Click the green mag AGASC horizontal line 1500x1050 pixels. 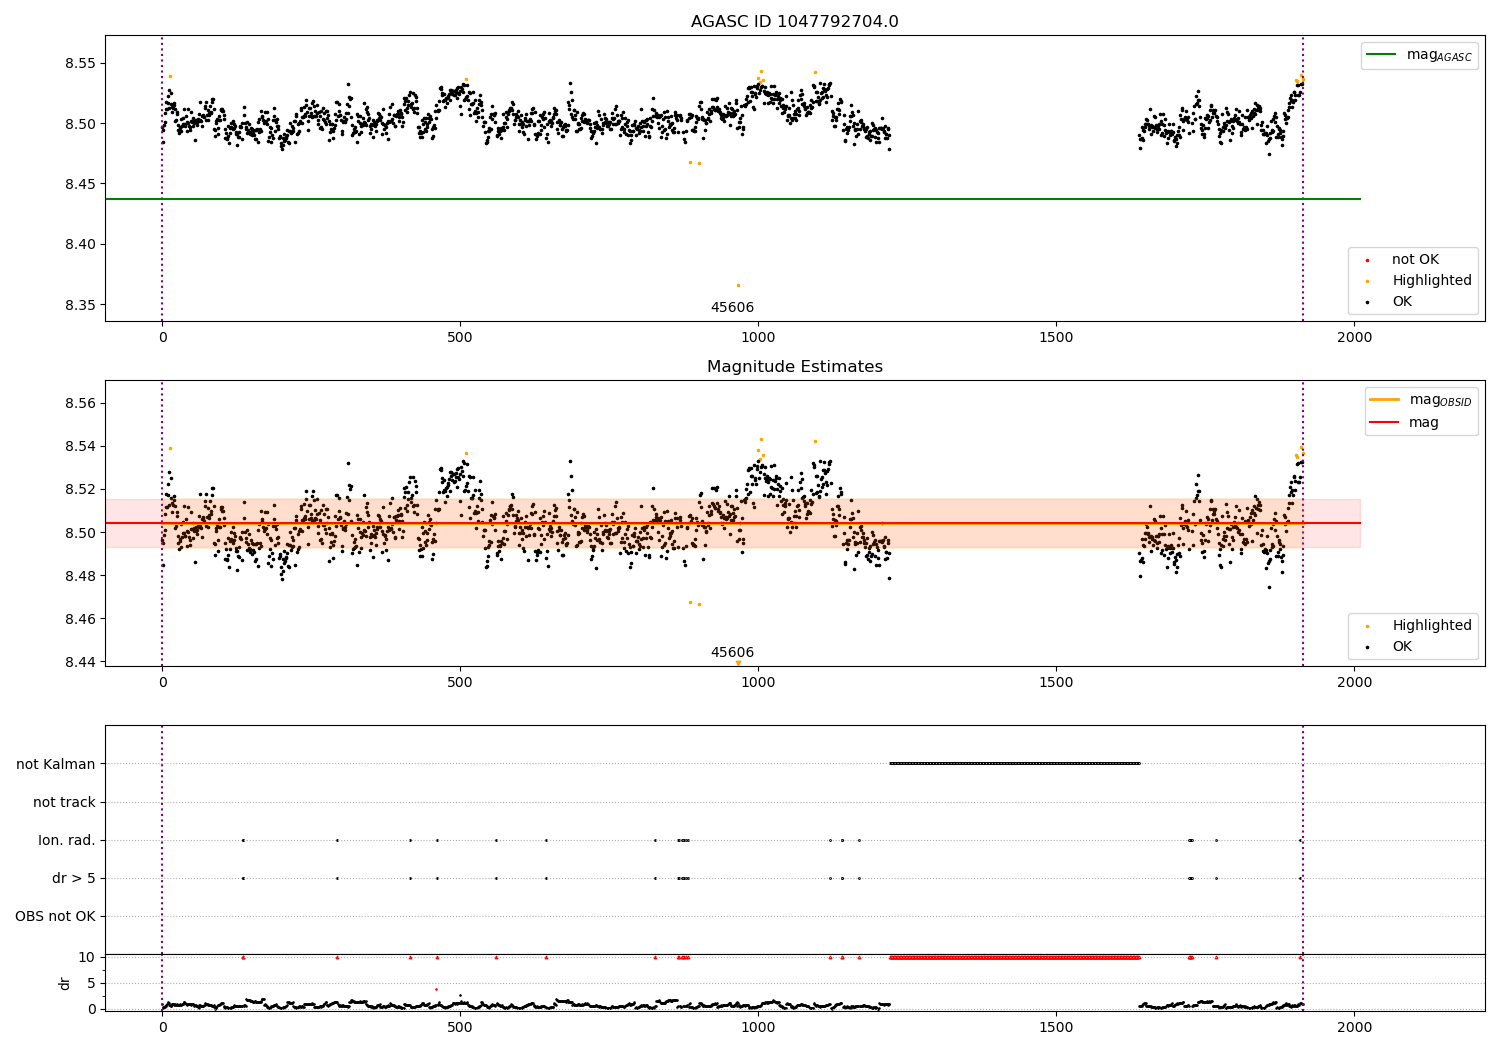(733, 199)
